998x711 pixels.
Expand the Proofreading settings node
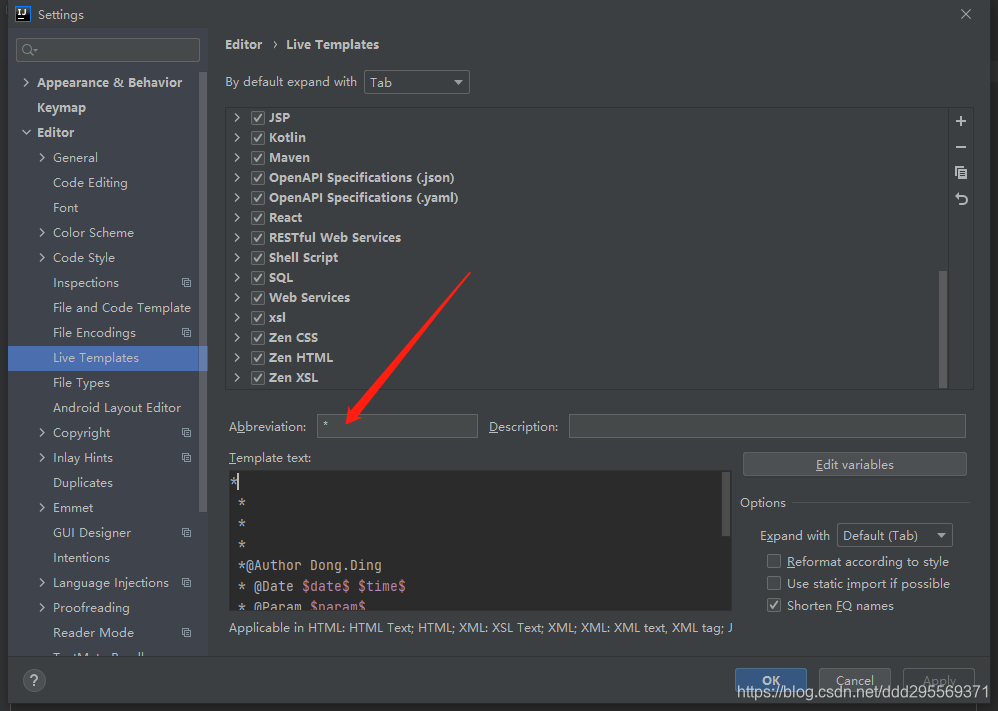point(42,607)
